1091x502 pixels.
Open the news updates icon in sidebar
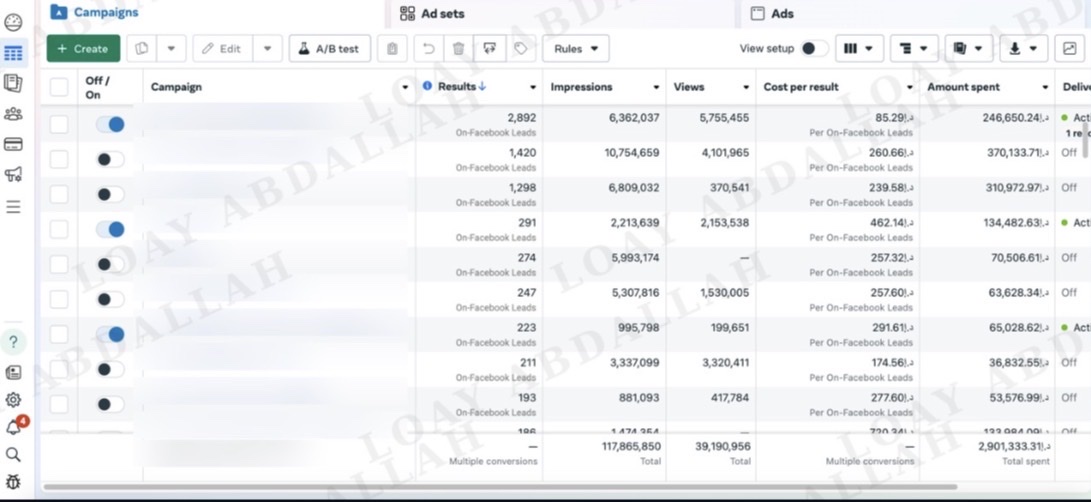coord(13,372)
